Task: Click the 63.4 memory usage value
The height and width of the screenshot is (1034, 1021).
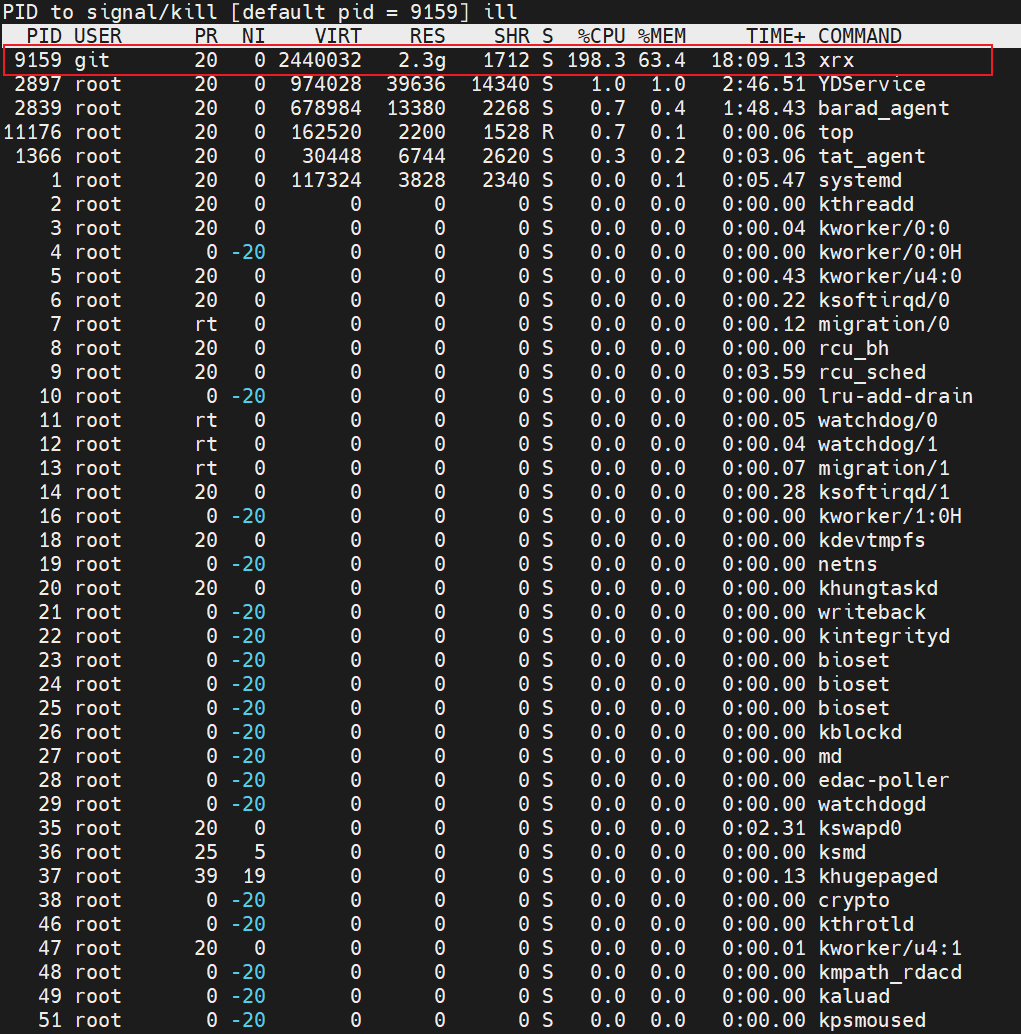Action: coord(662,60)
